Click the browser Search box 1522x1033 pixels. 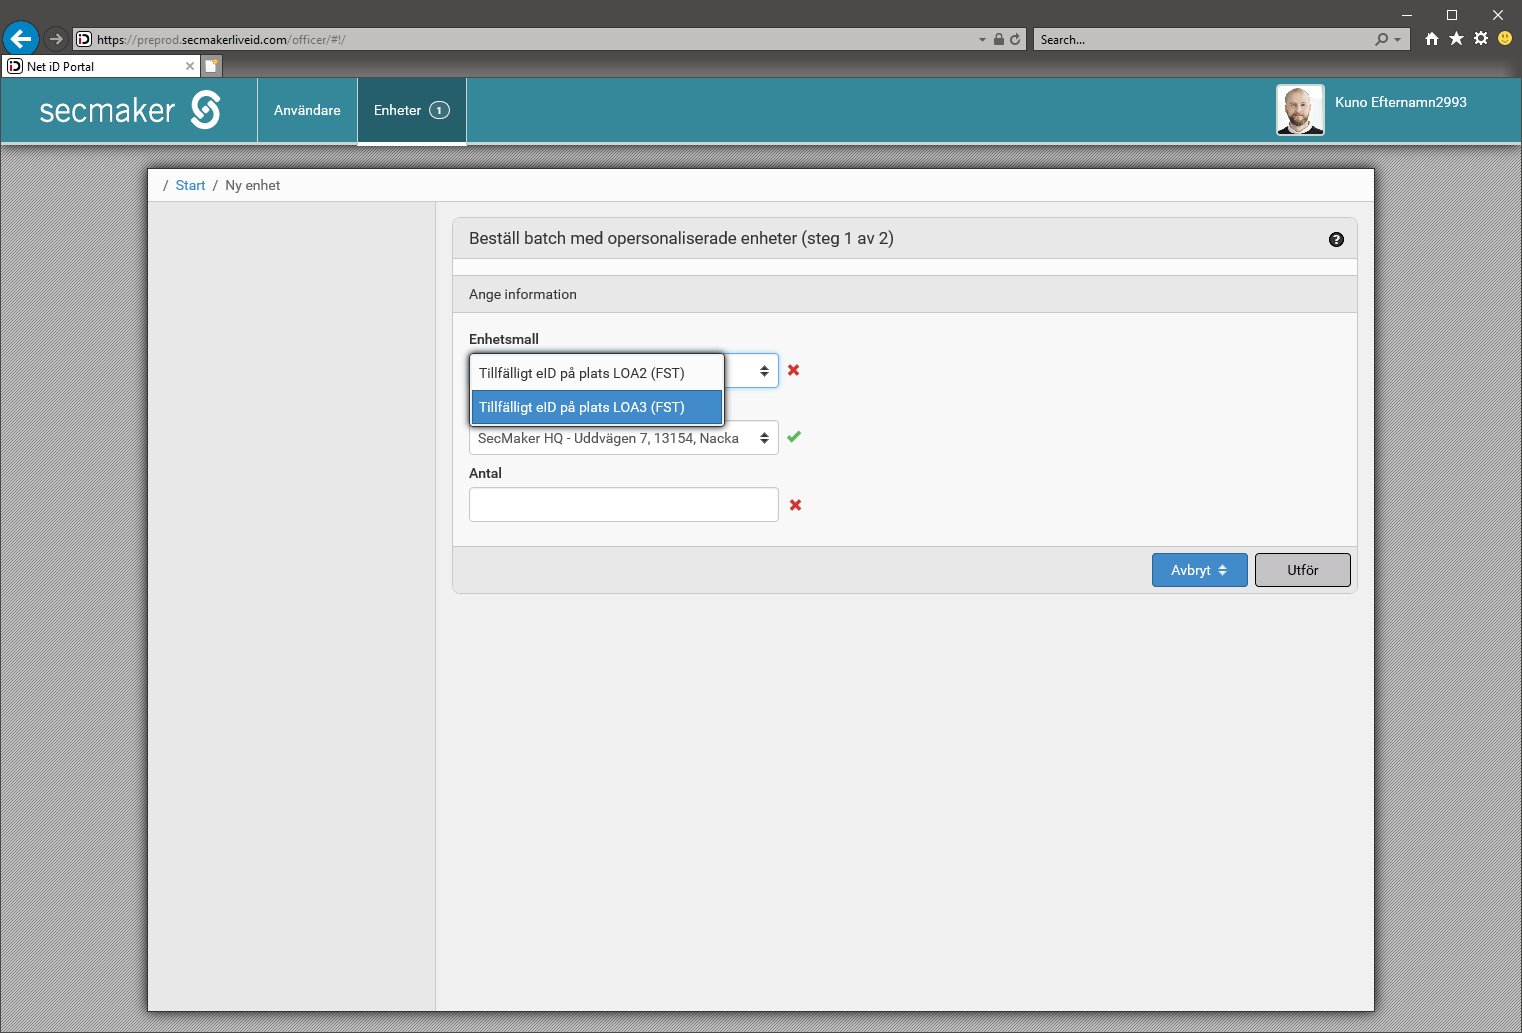point(1205,39)
